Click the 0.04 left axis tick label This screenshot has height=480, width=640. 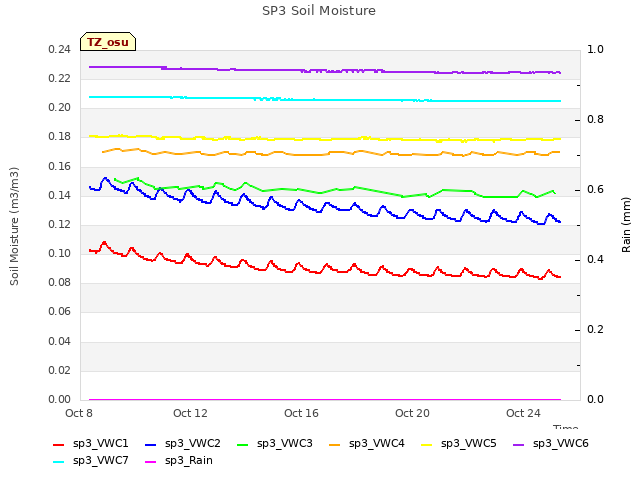60,341
